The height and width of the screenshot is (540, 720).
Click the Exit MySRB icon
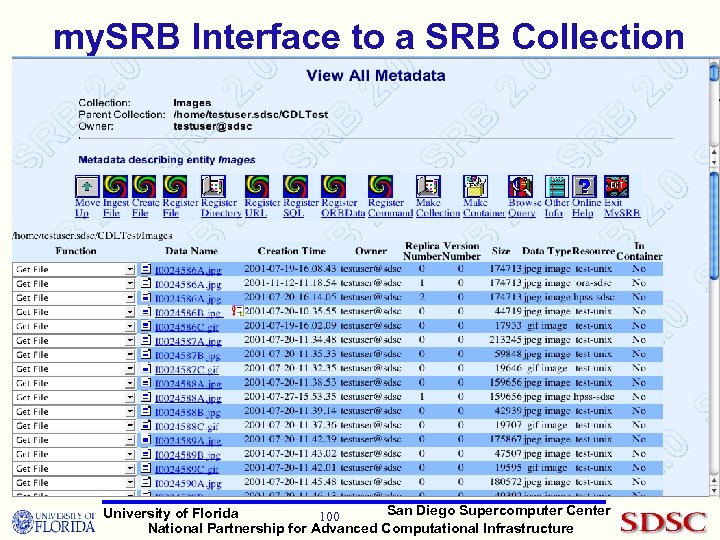pos(616,186)
